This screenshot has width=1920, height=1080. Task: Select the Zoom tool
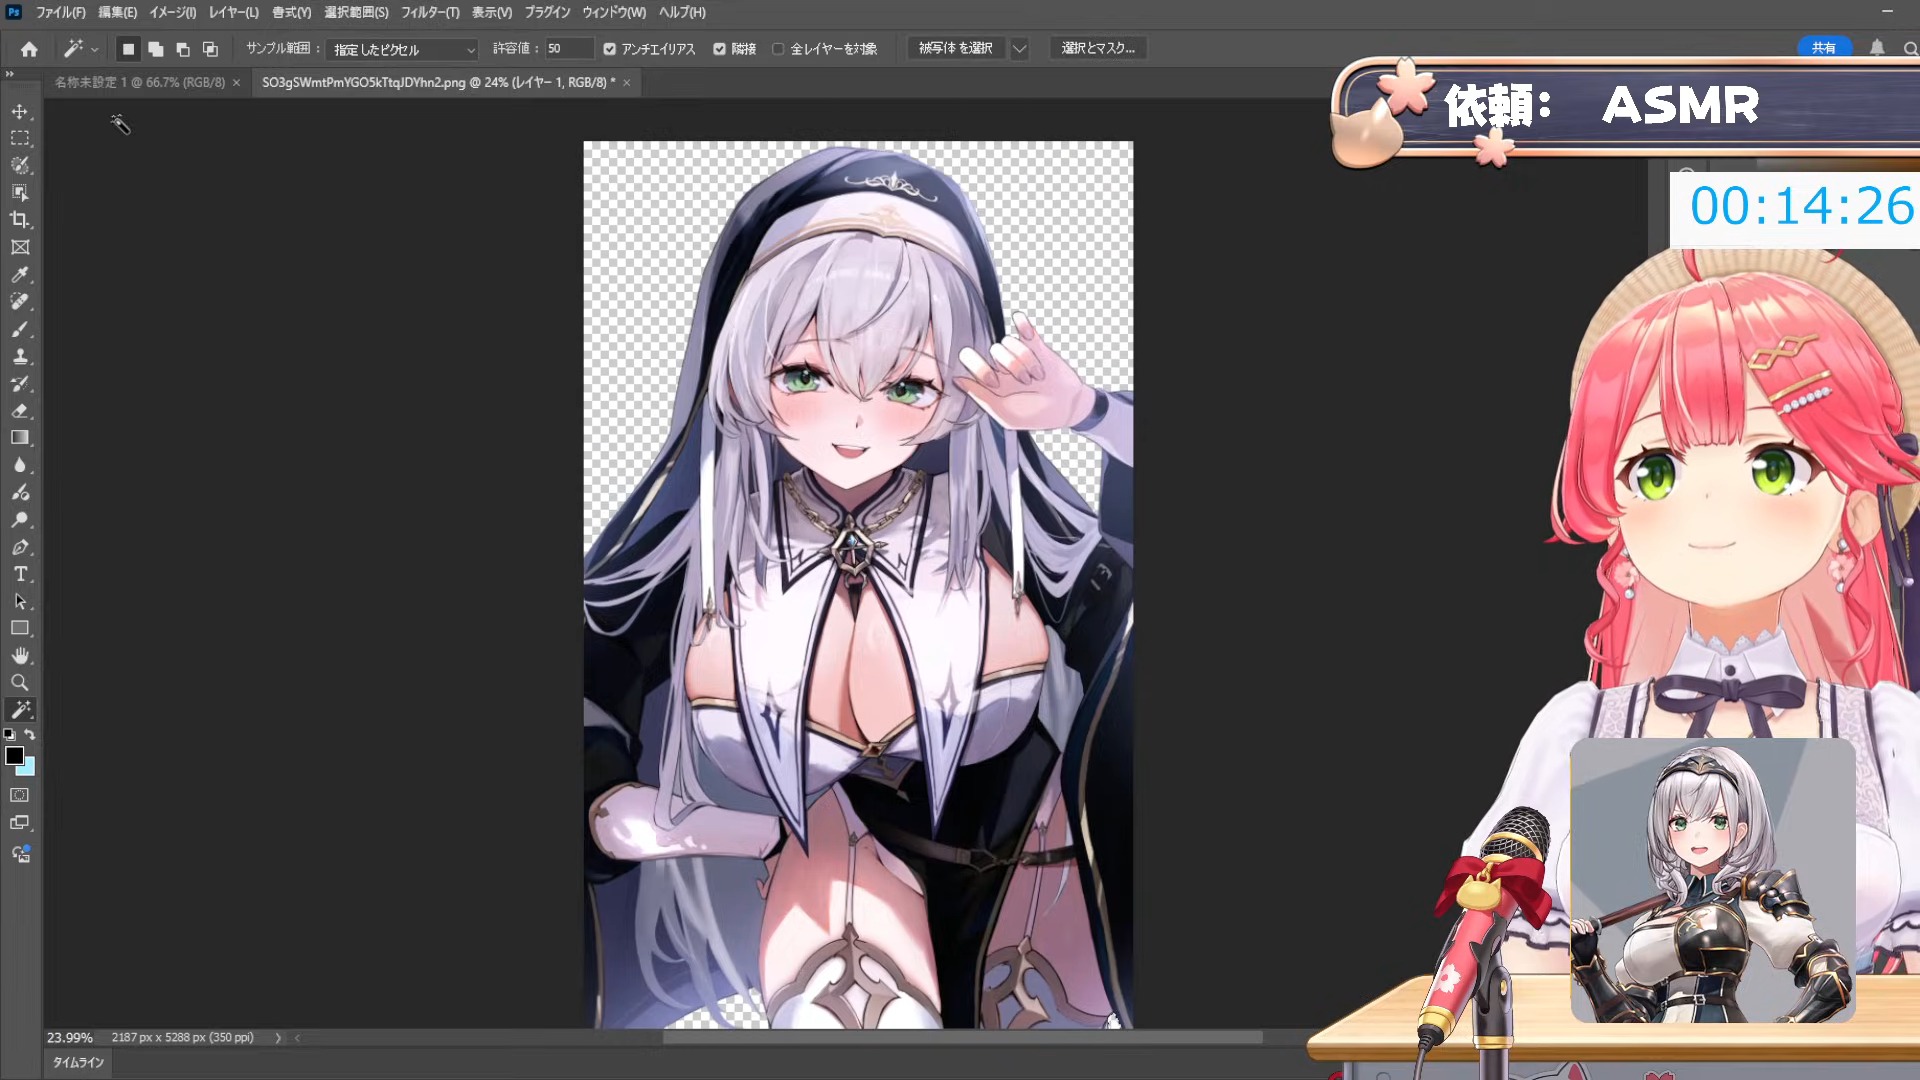(x=20, y=682)
